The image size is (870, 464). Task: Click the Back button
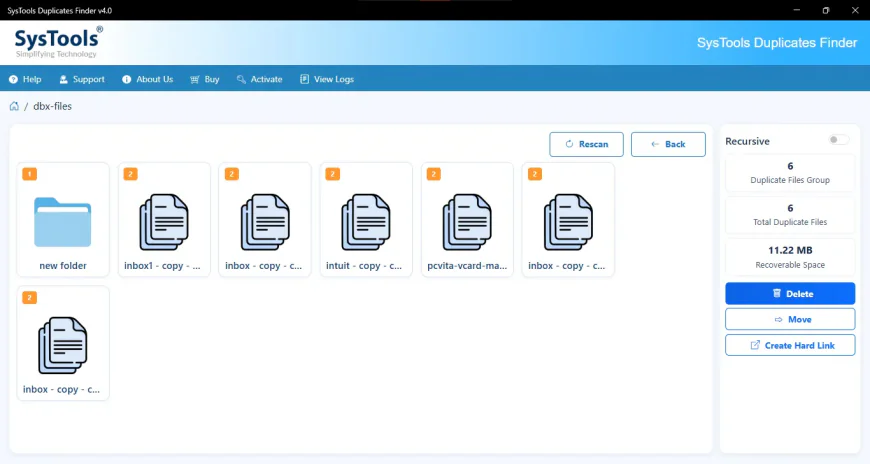tap(668, 144)
